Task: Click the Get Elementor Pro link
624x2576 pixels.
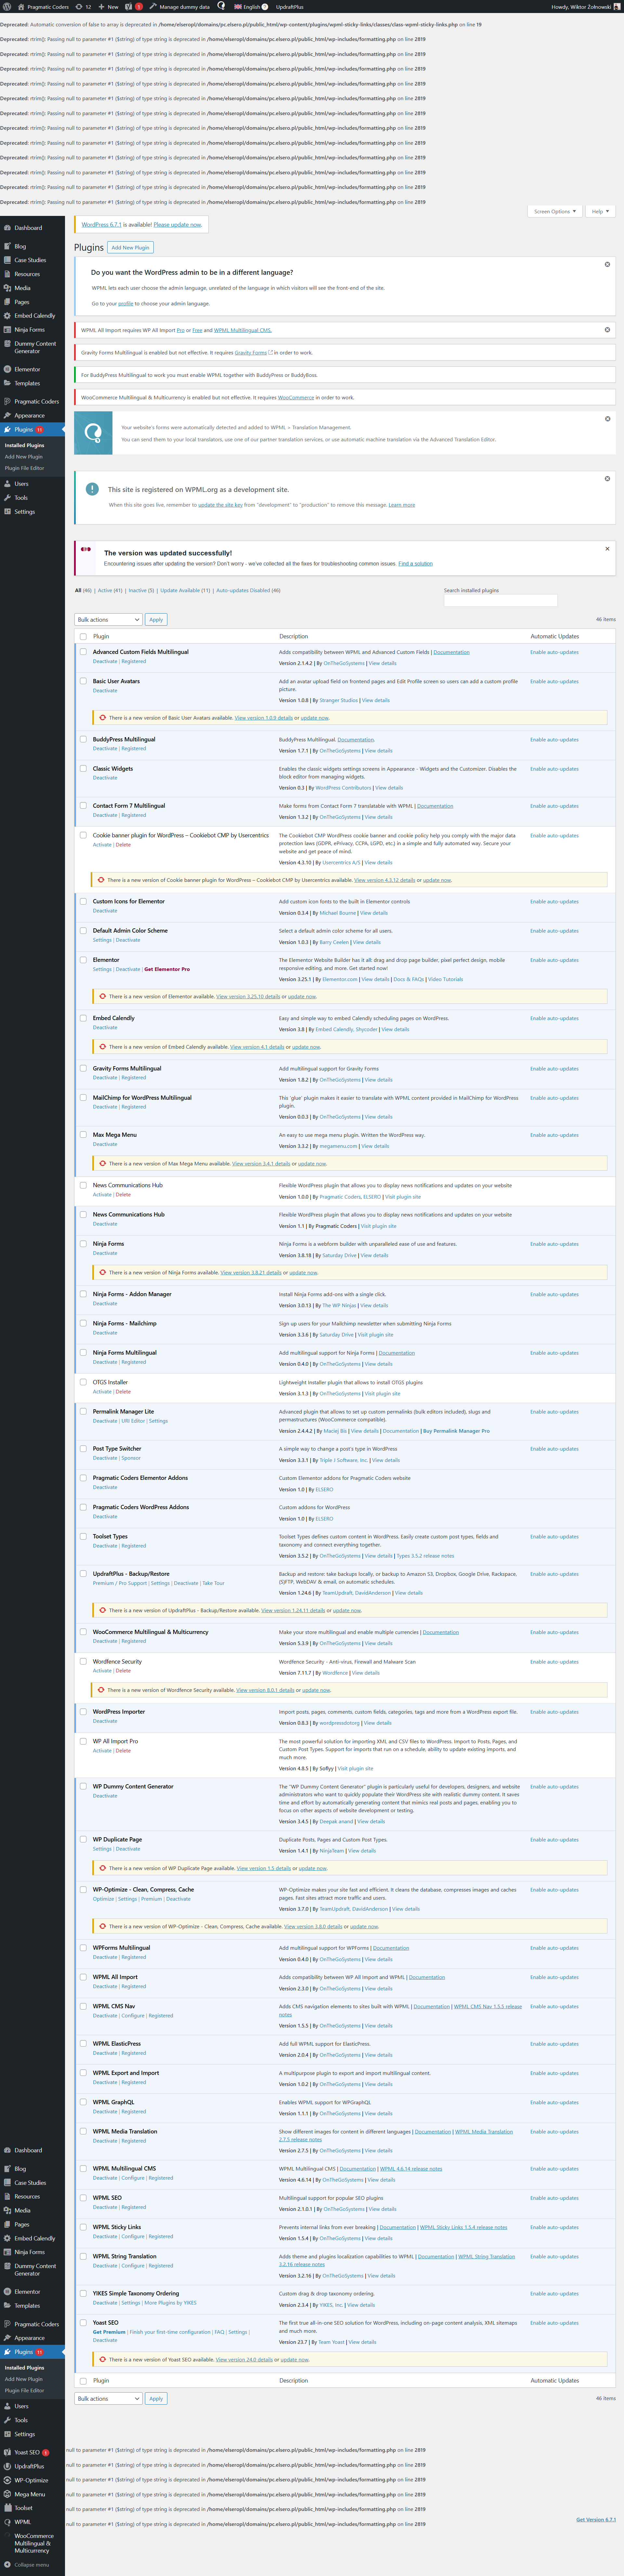Action: [x=167, y=969]
